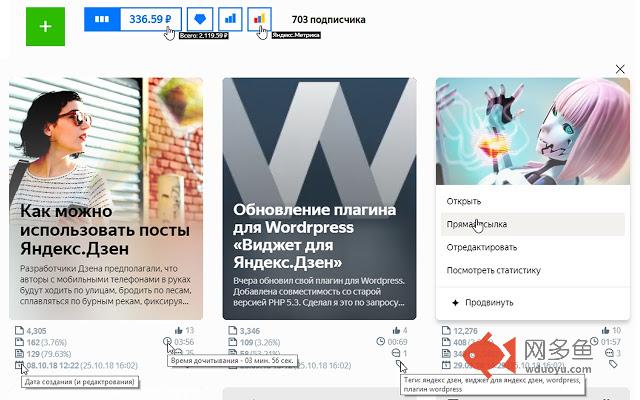Click the document icon beside 408
This screenshot has height=400, width=640.
[446, 342]
